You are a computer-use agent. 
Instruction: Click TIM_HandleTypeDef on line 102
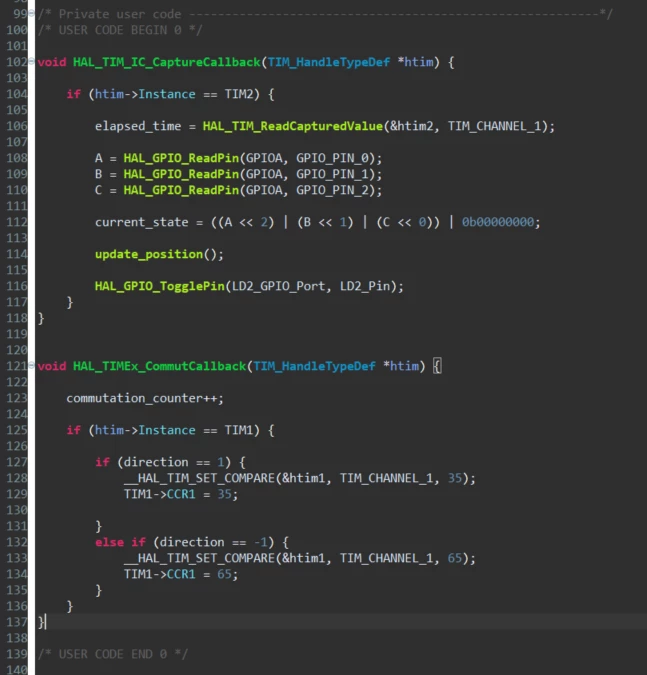tap(329, 62)
